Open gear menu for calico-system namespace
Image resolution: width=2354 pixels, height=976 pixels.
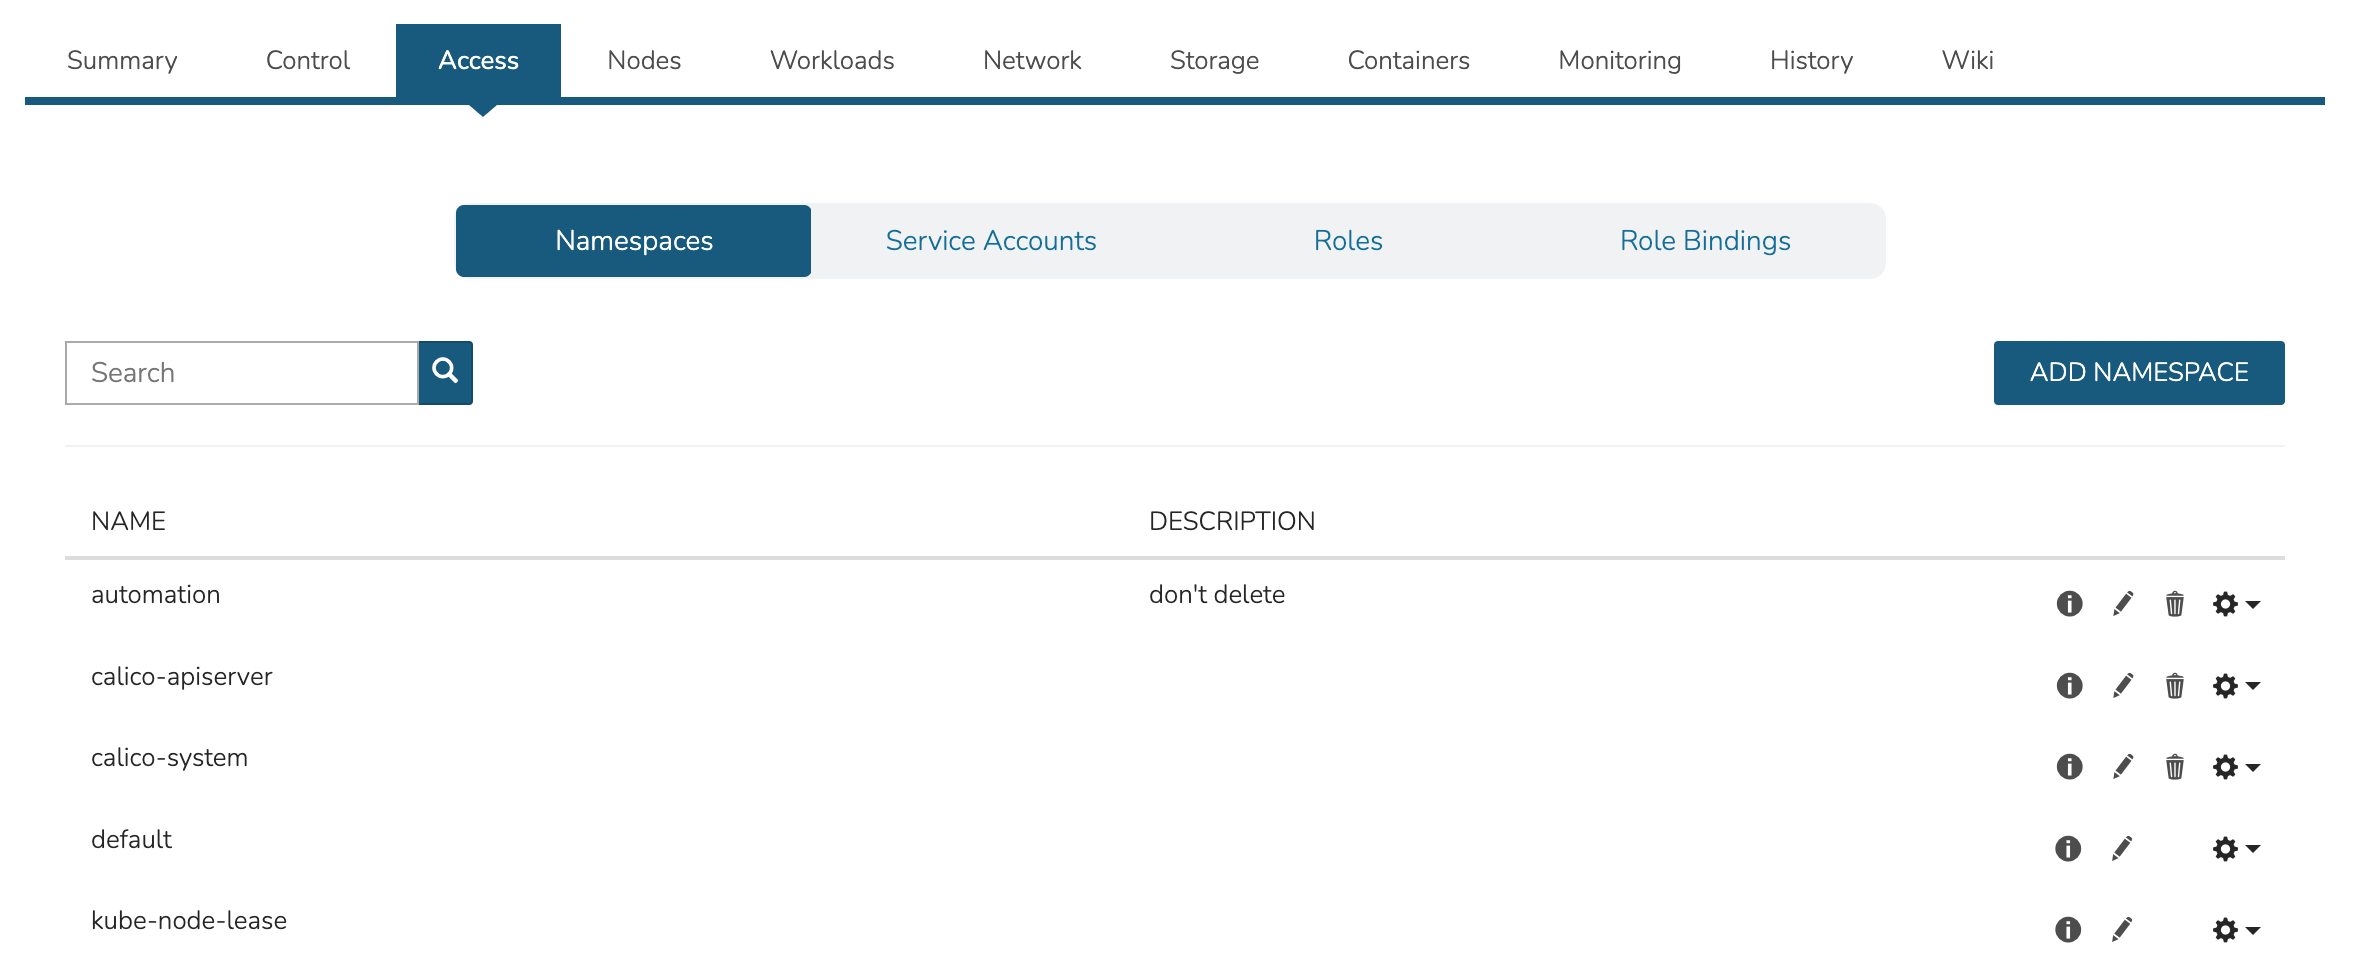[x=2236, y=768]
